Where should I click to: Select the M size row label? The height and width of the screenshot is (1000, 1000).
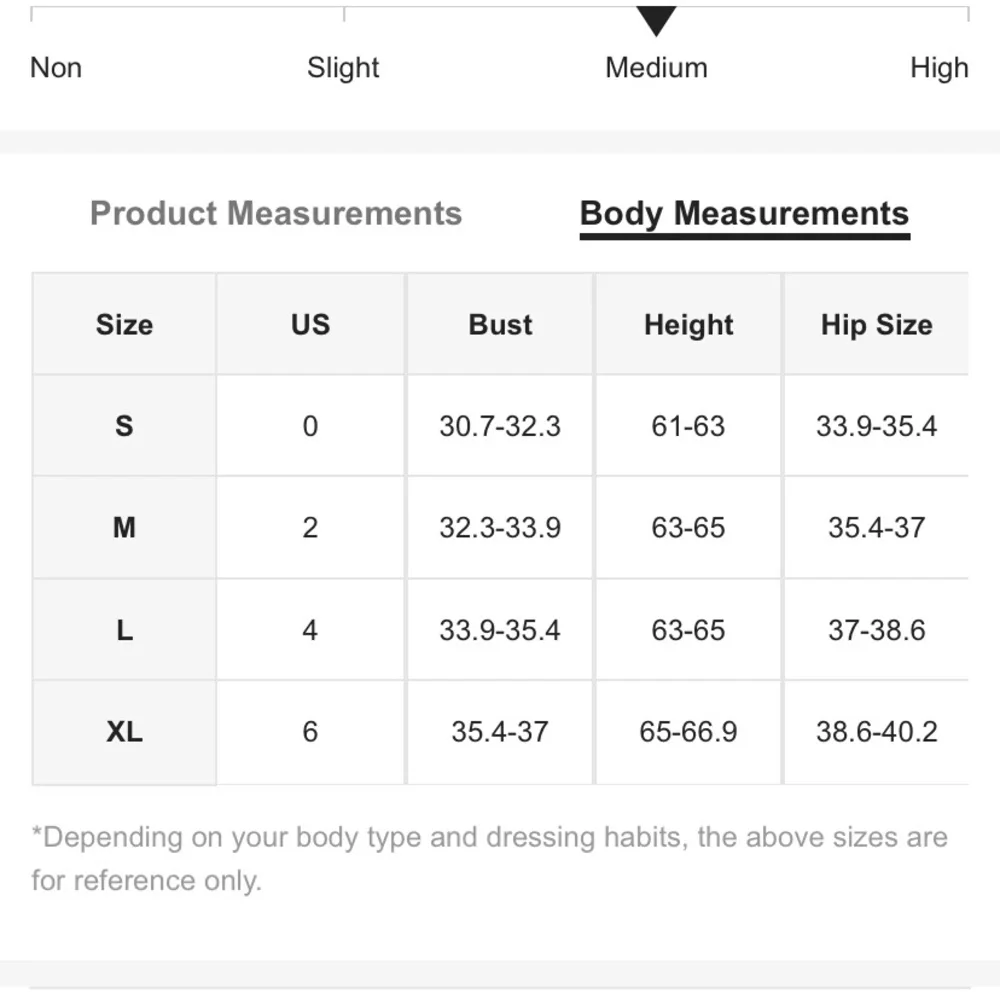pyautogui.click(x=124, y=527)
